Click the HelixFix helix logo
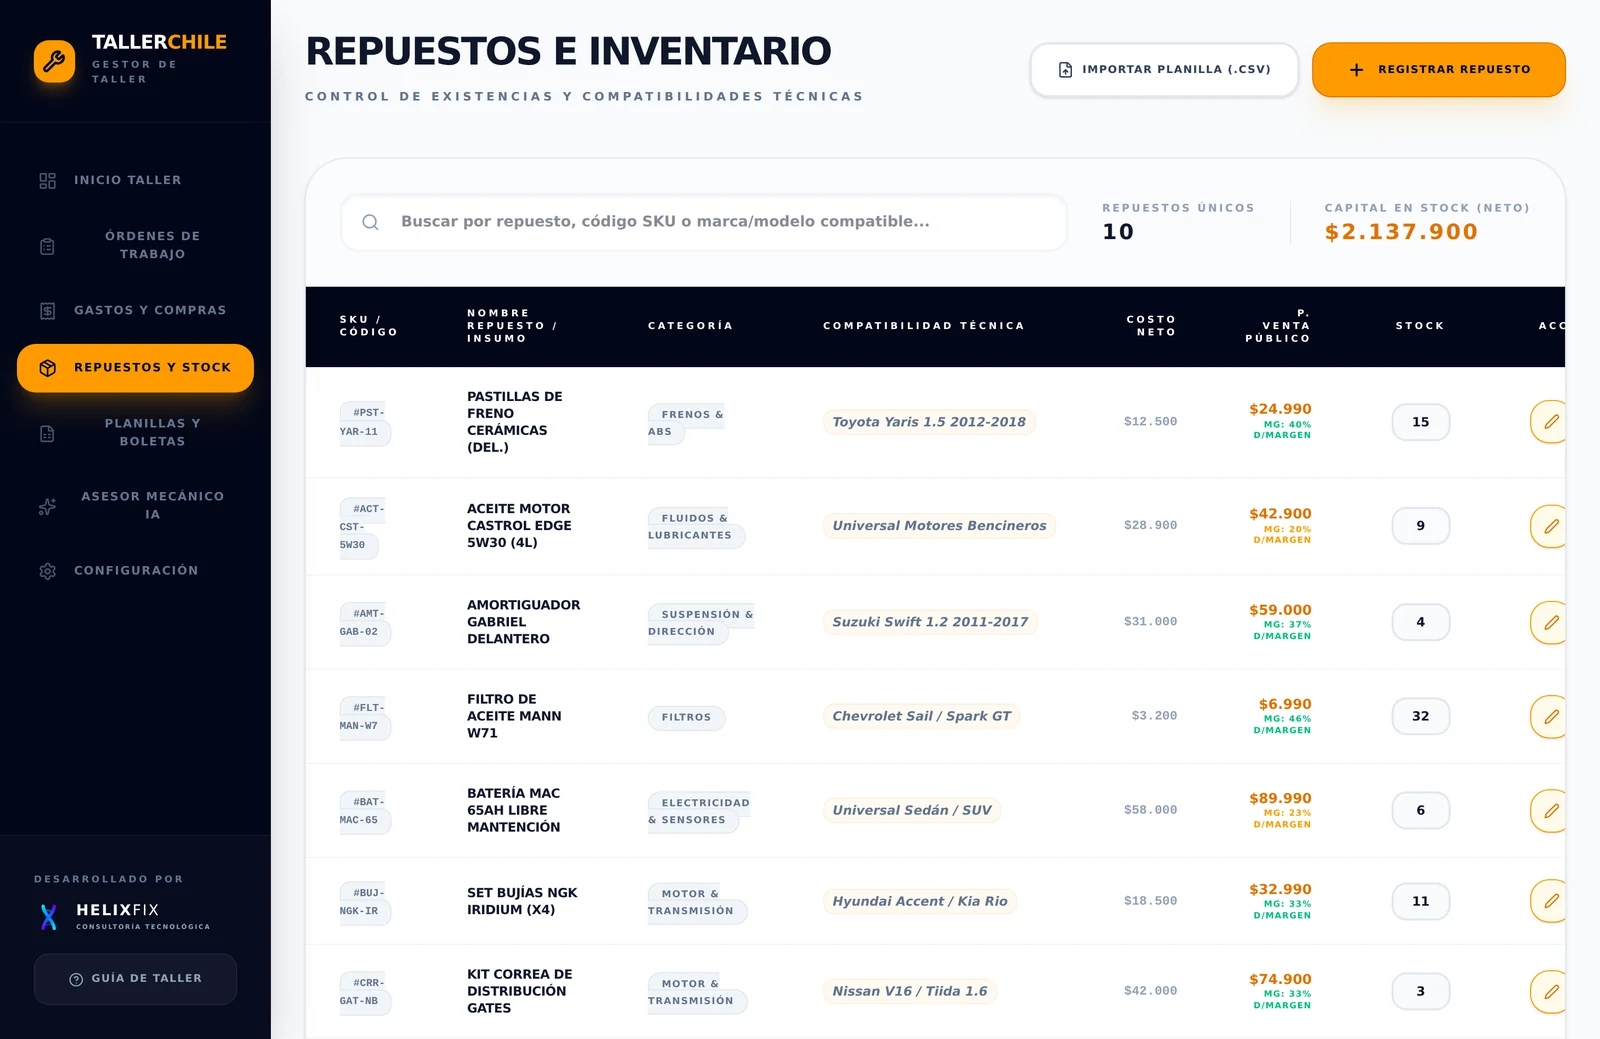 click(x=48, y=916)
